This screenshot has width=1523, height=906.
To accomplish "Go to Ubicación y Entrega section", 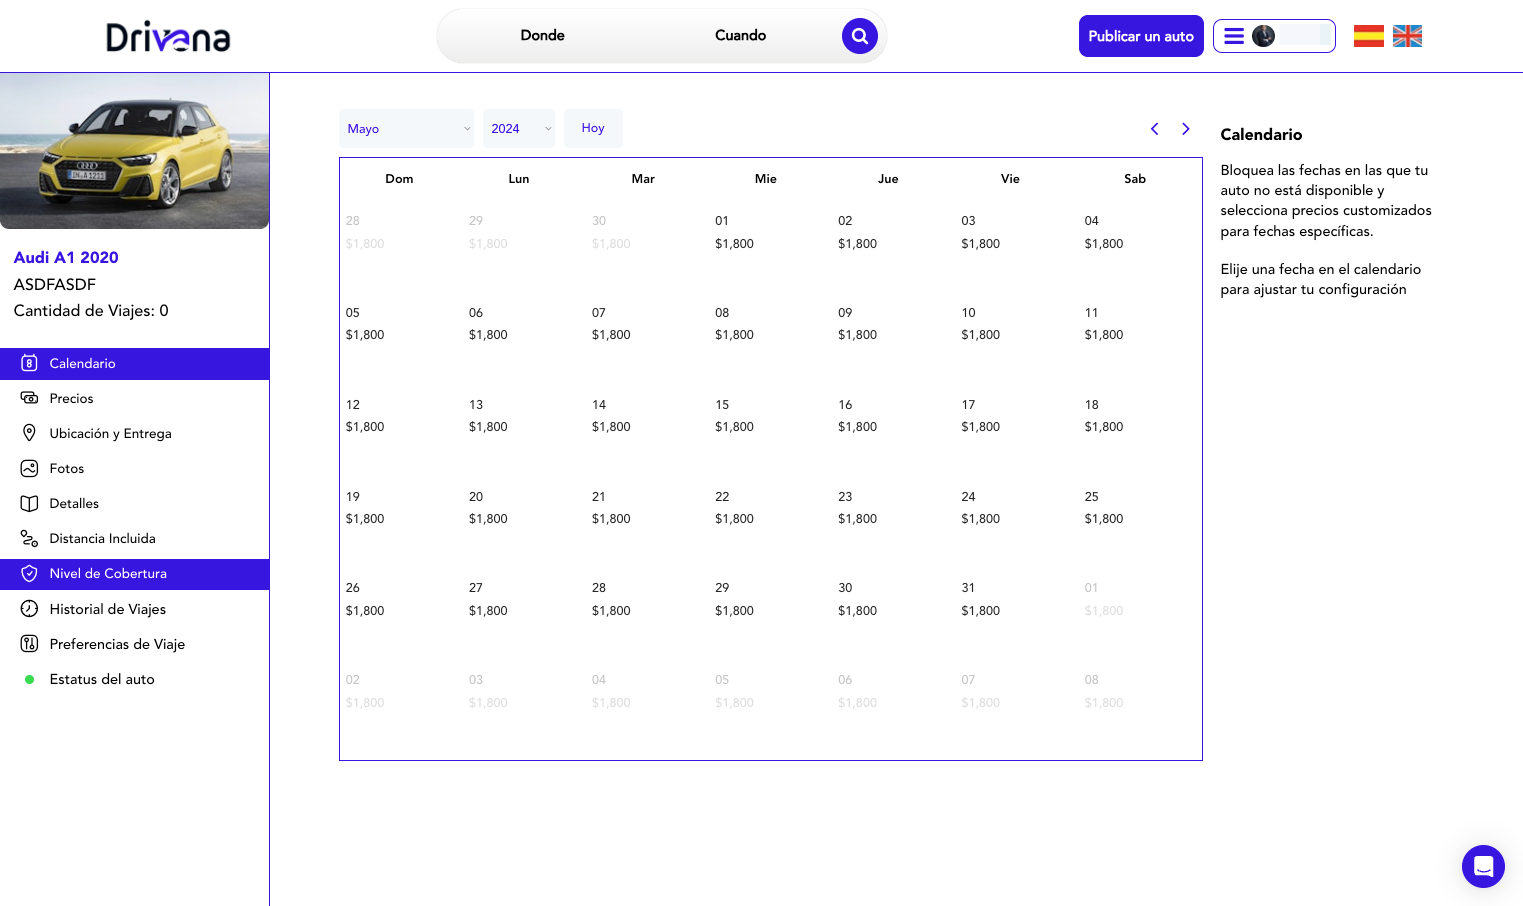I will 135,433.
